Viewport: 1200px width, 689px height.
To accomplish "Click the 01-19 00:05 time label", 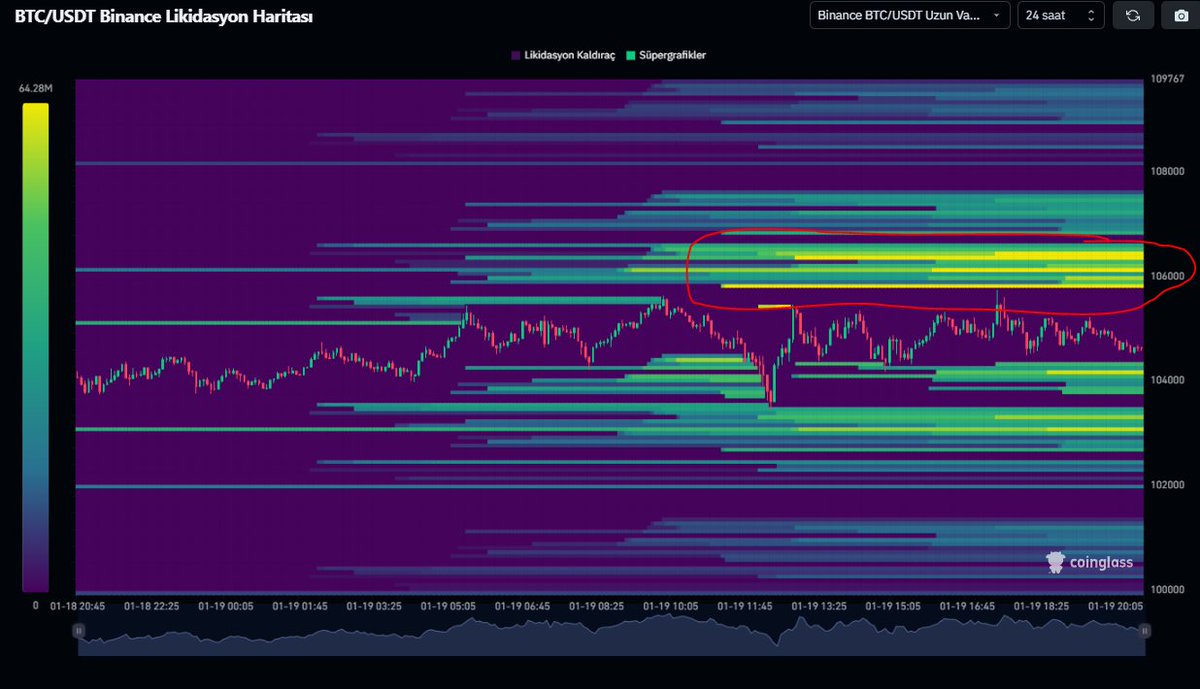I will click(225, 606).
